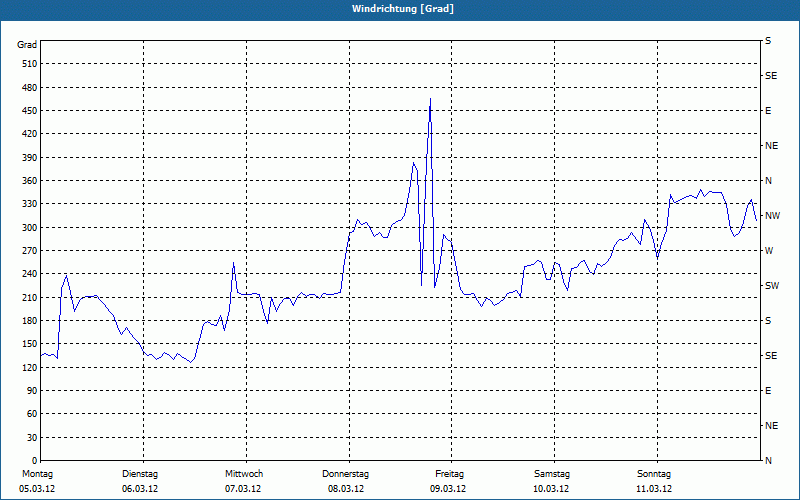This screenshot has height=500, width=800.
Task: Click the SE compass label between 120 and 150
Action: (771, 356)
